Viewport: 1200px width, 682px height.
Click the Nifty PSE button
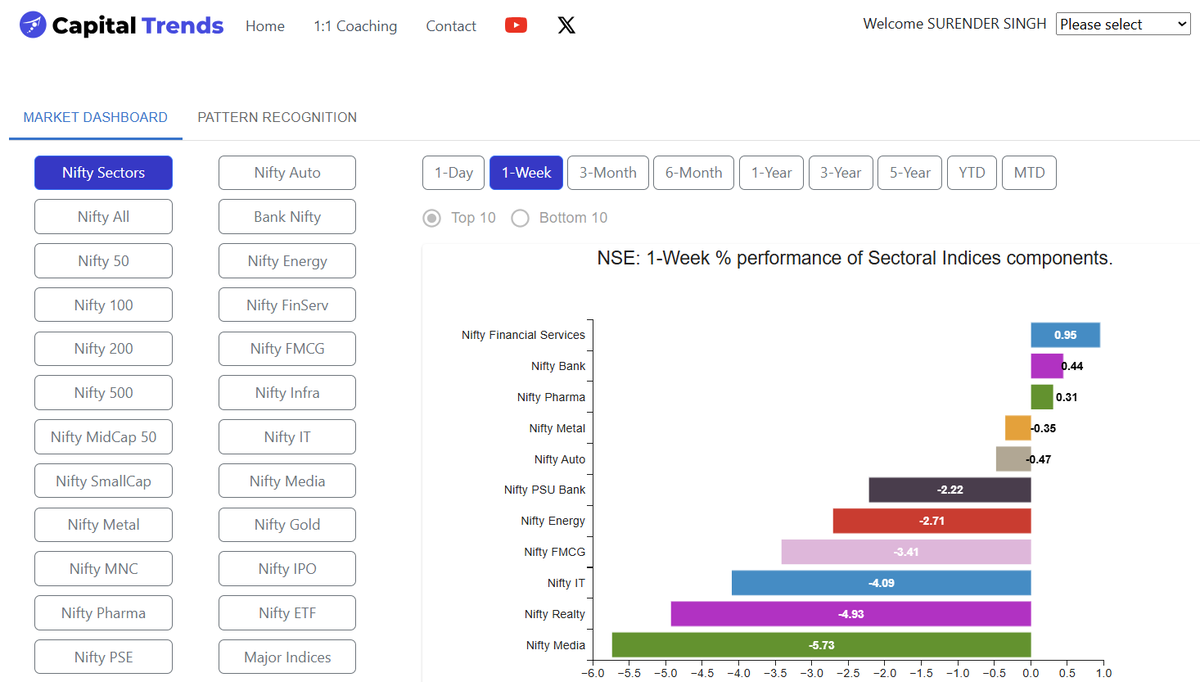tap(103, 657)
